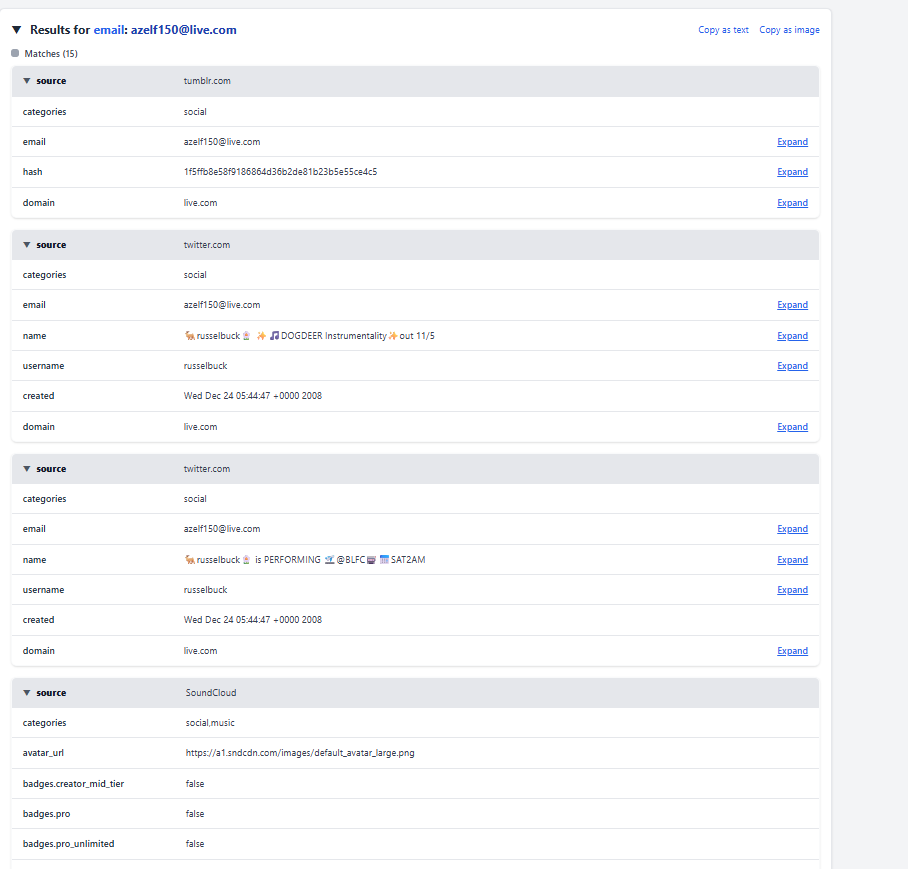Collapse the tumblr.com source block
Image resolution: width=908 pixels, height=869 pixels.
click(27, 81)
